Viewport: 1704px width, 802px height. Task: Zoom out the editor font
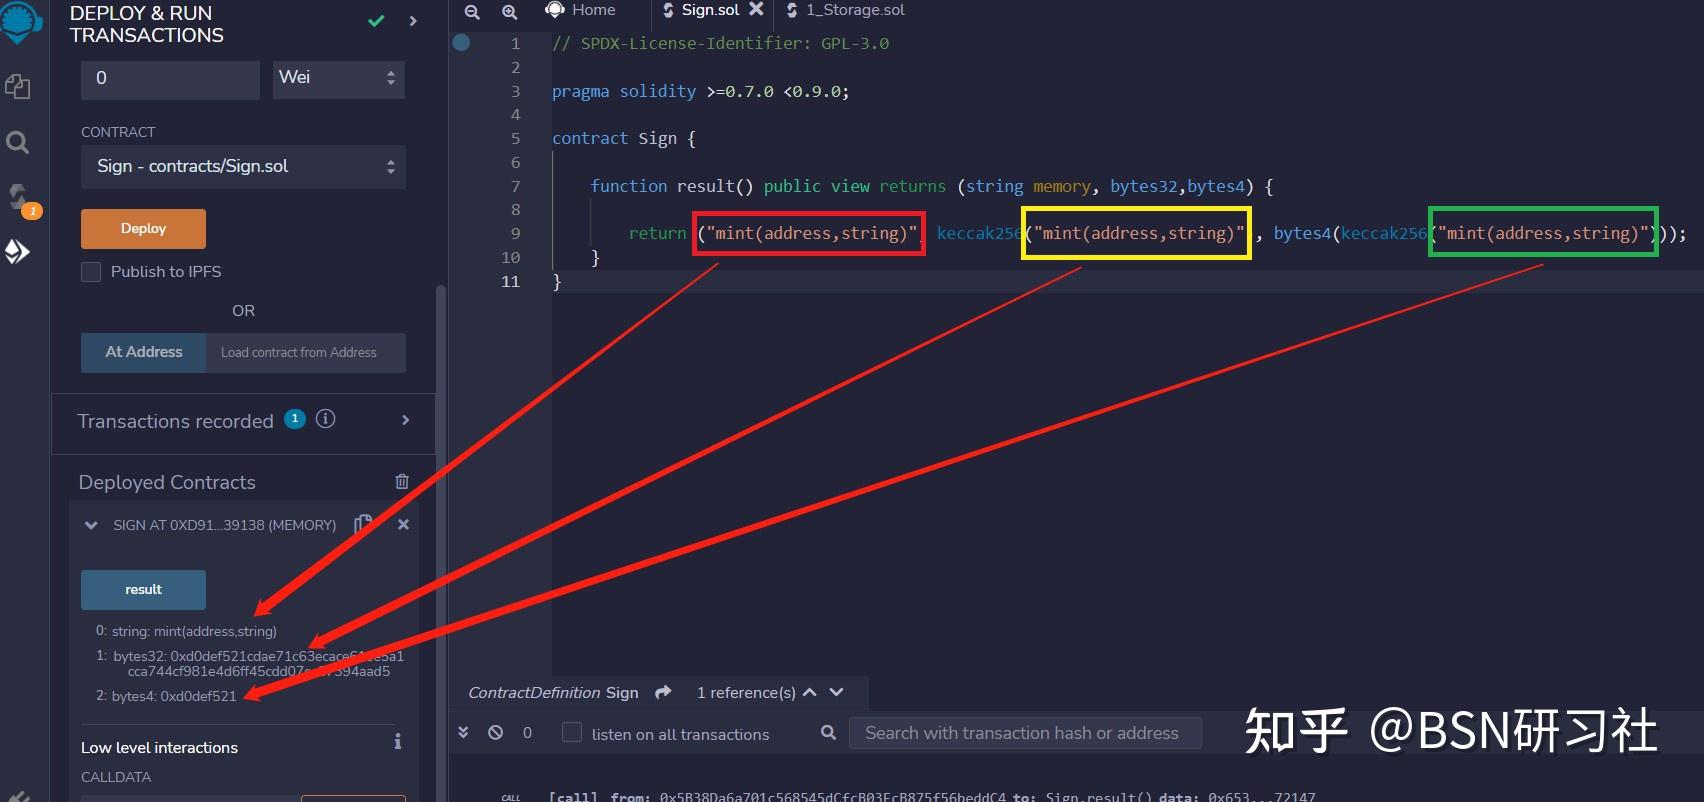[x=472, y=12]
